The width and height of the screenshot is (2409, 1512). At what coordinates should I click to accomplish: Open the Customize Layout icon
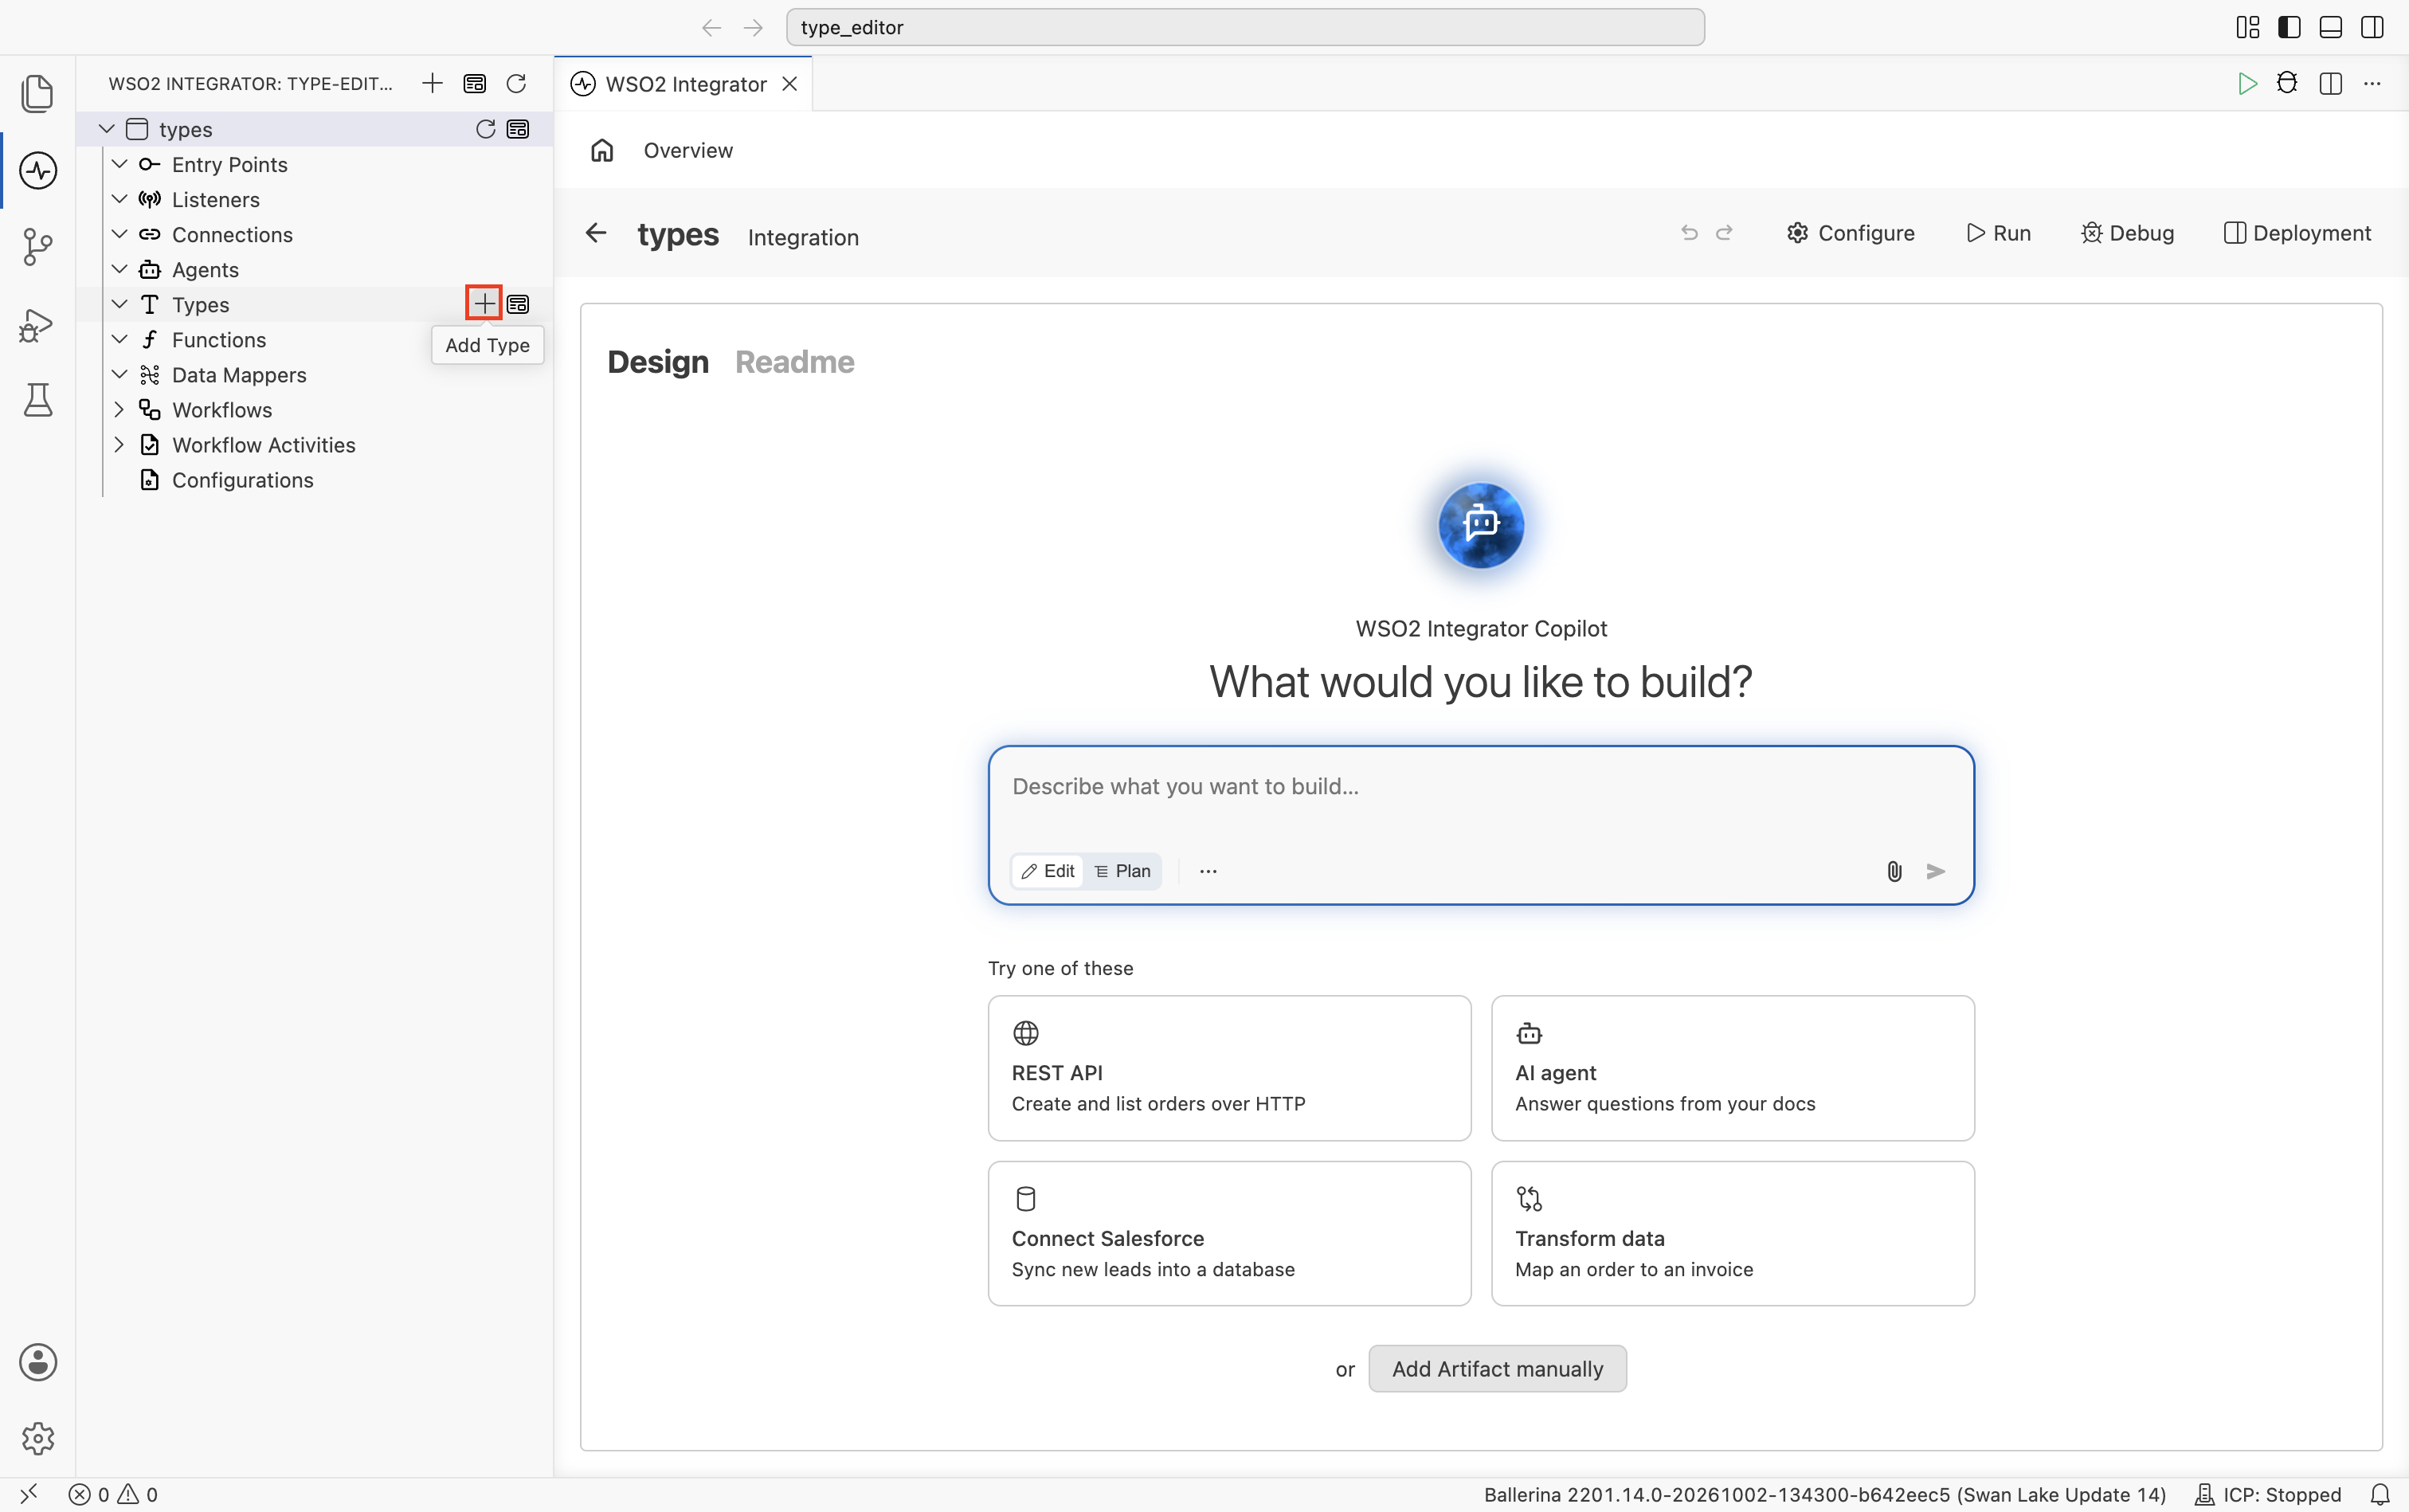(2247, 27)
